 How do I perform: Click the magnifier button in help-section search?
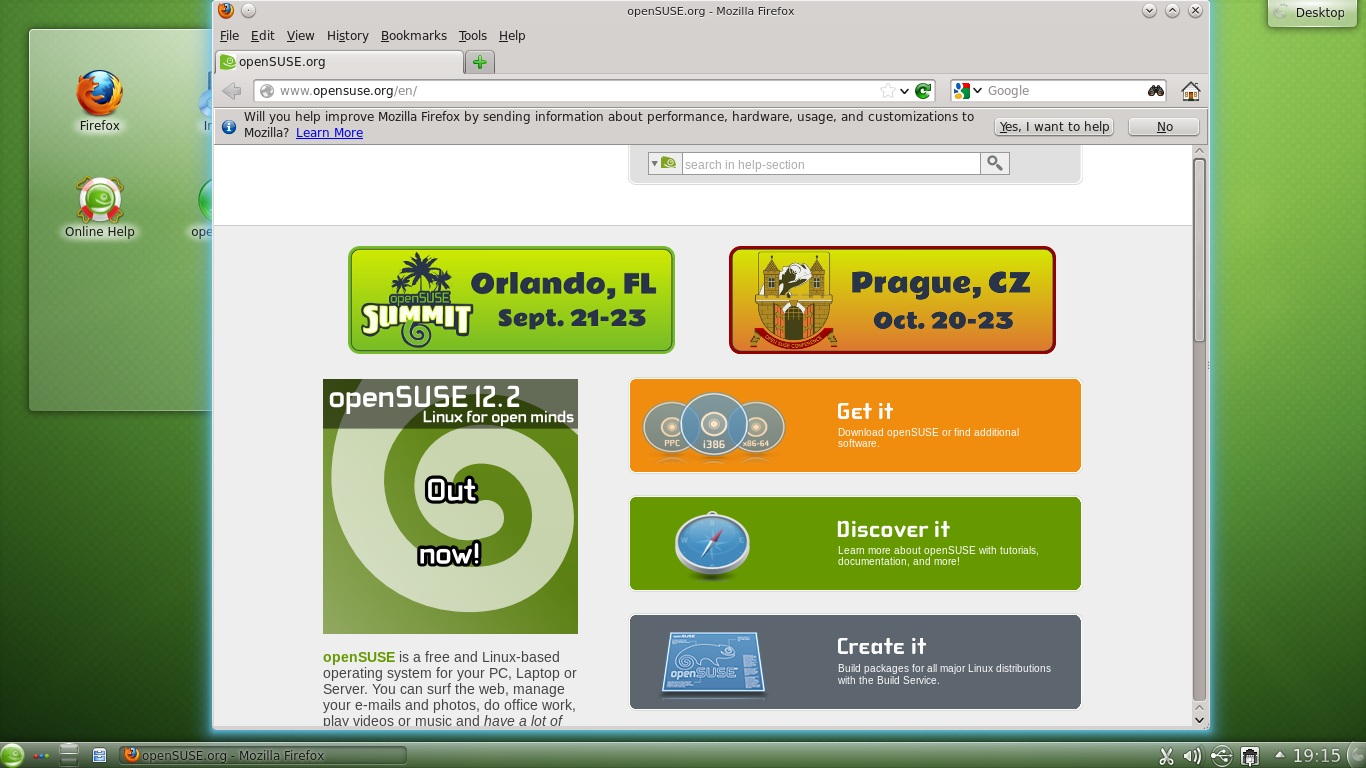pyautogui.click(x=995, y=163)
